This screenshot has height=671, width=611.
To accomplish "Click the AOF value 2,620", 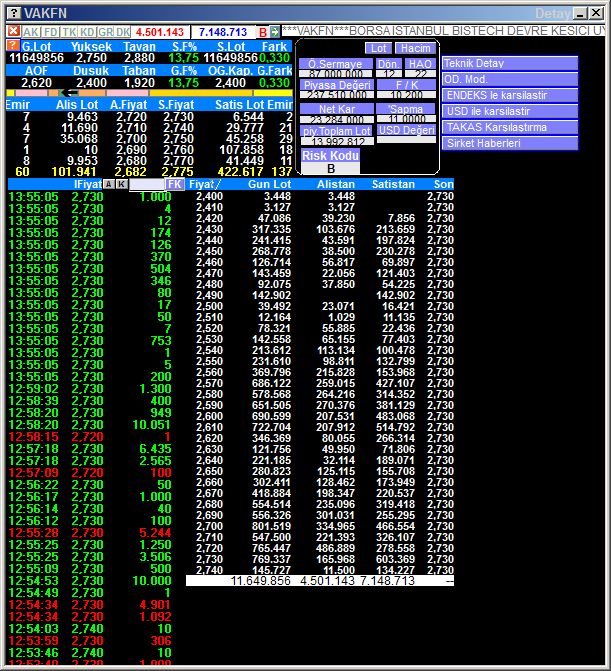I will pos(36,83).
